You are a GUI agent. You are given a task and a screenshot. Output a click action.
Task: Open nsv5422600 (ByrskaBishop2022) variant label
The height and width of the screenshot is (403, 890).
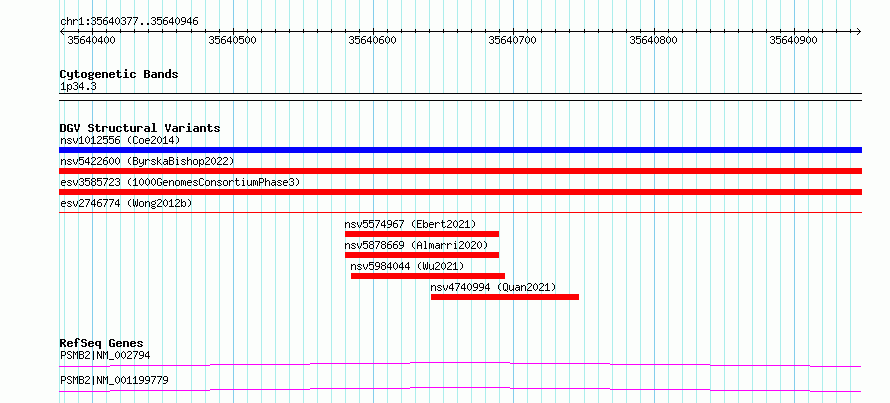point(146,161)
